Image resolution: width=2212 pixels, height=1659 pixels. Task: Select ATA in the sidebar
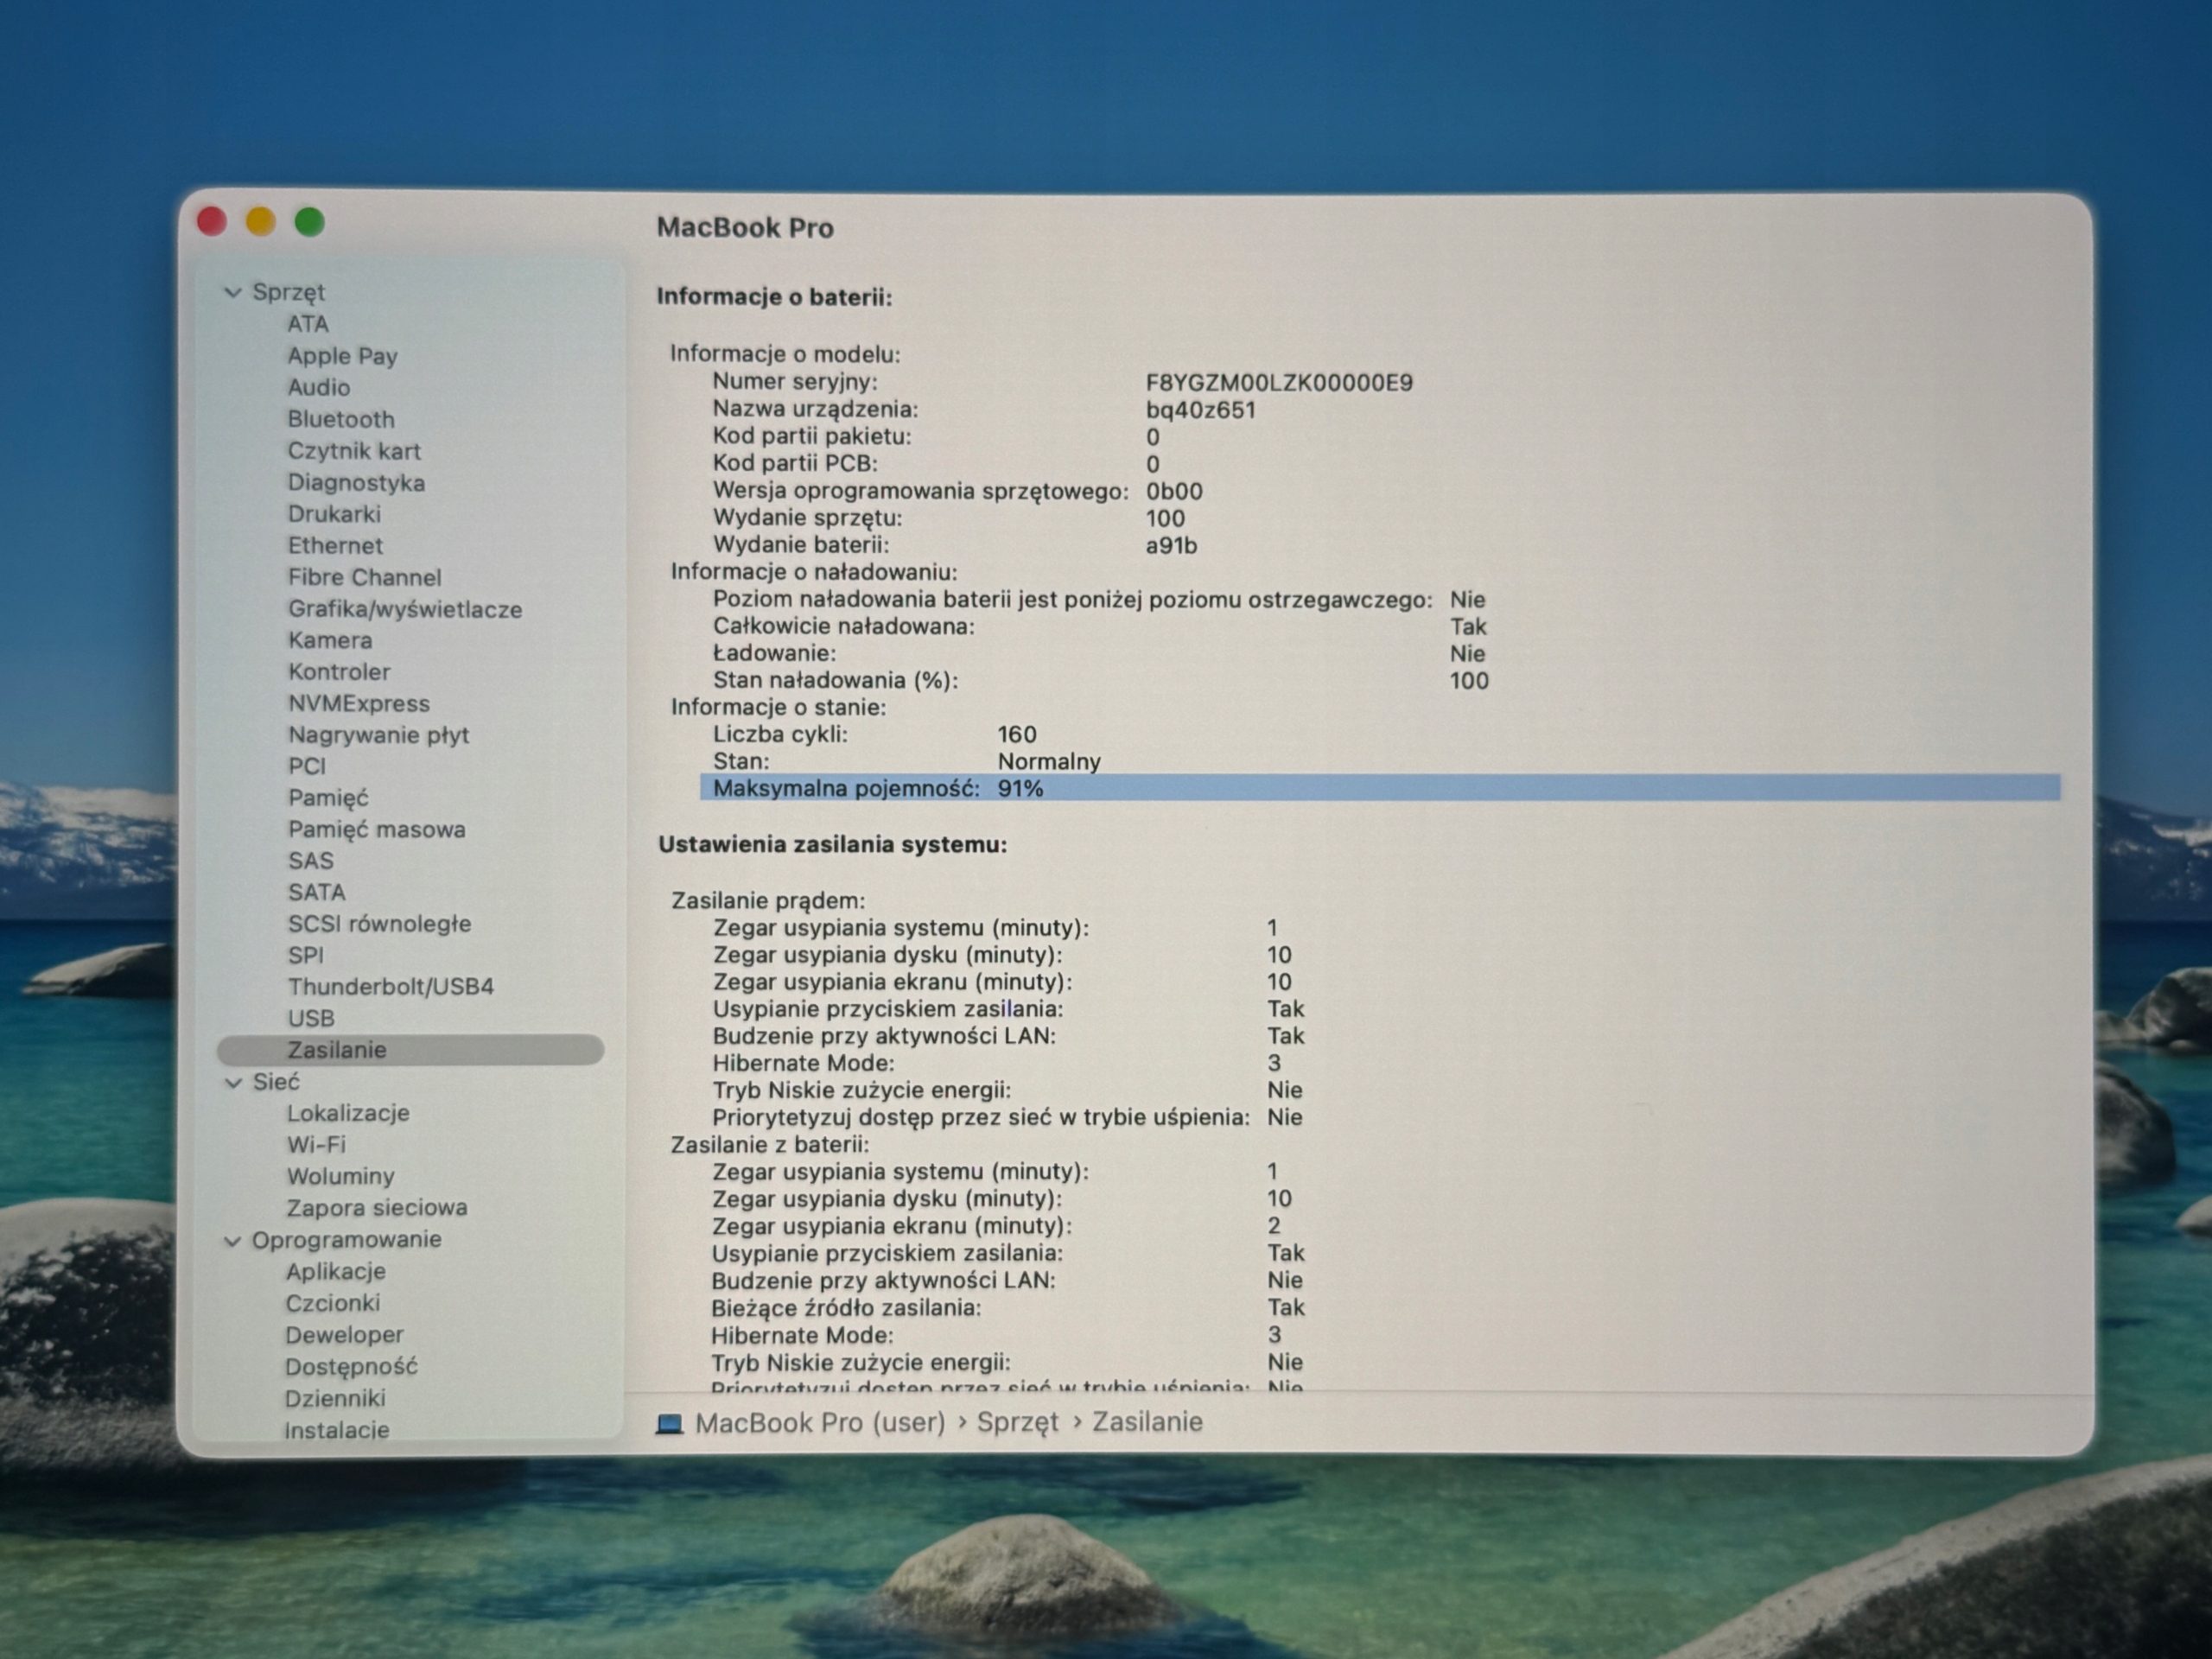point(308,324)
